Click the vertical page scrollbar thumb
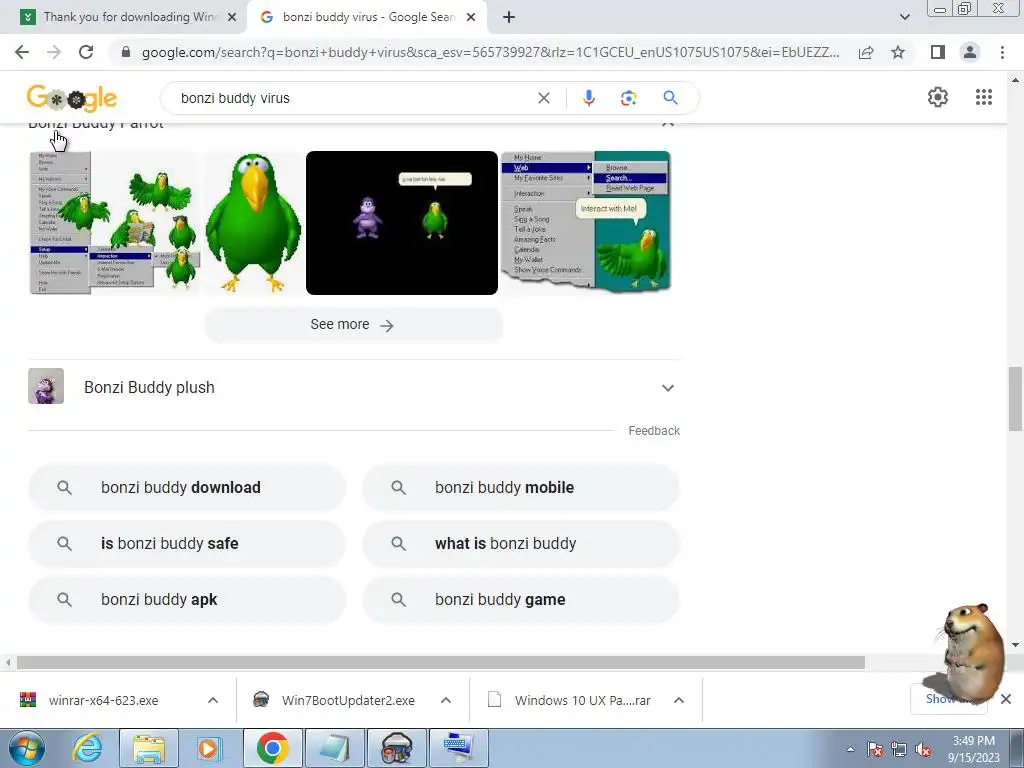This screenshot has height=768, width=1024. [1015, 399]
